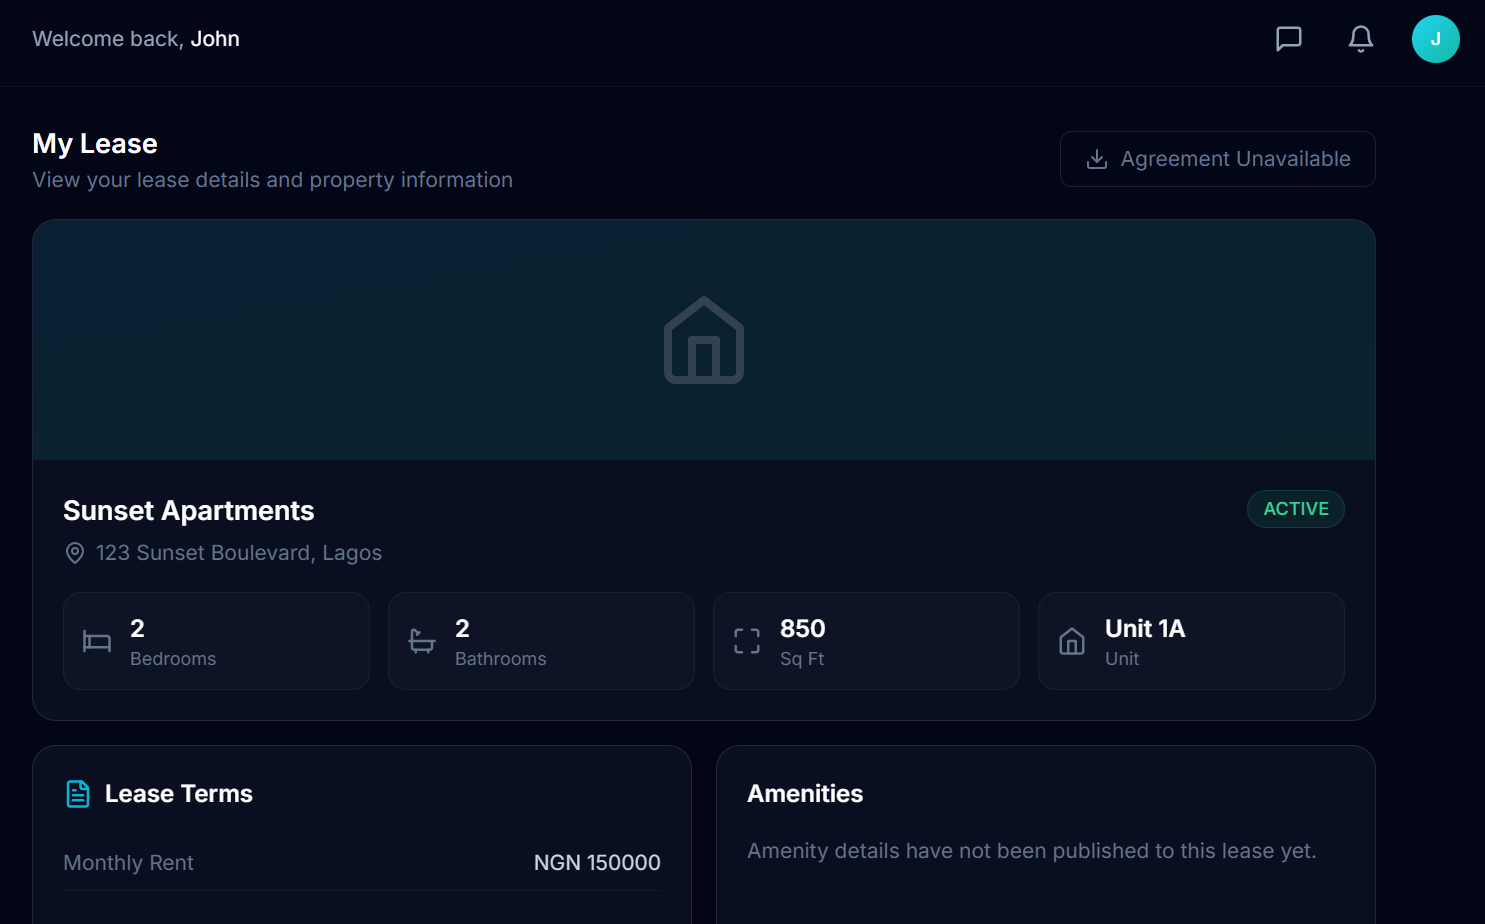Click the Bedrooms label

click(173, 659)
